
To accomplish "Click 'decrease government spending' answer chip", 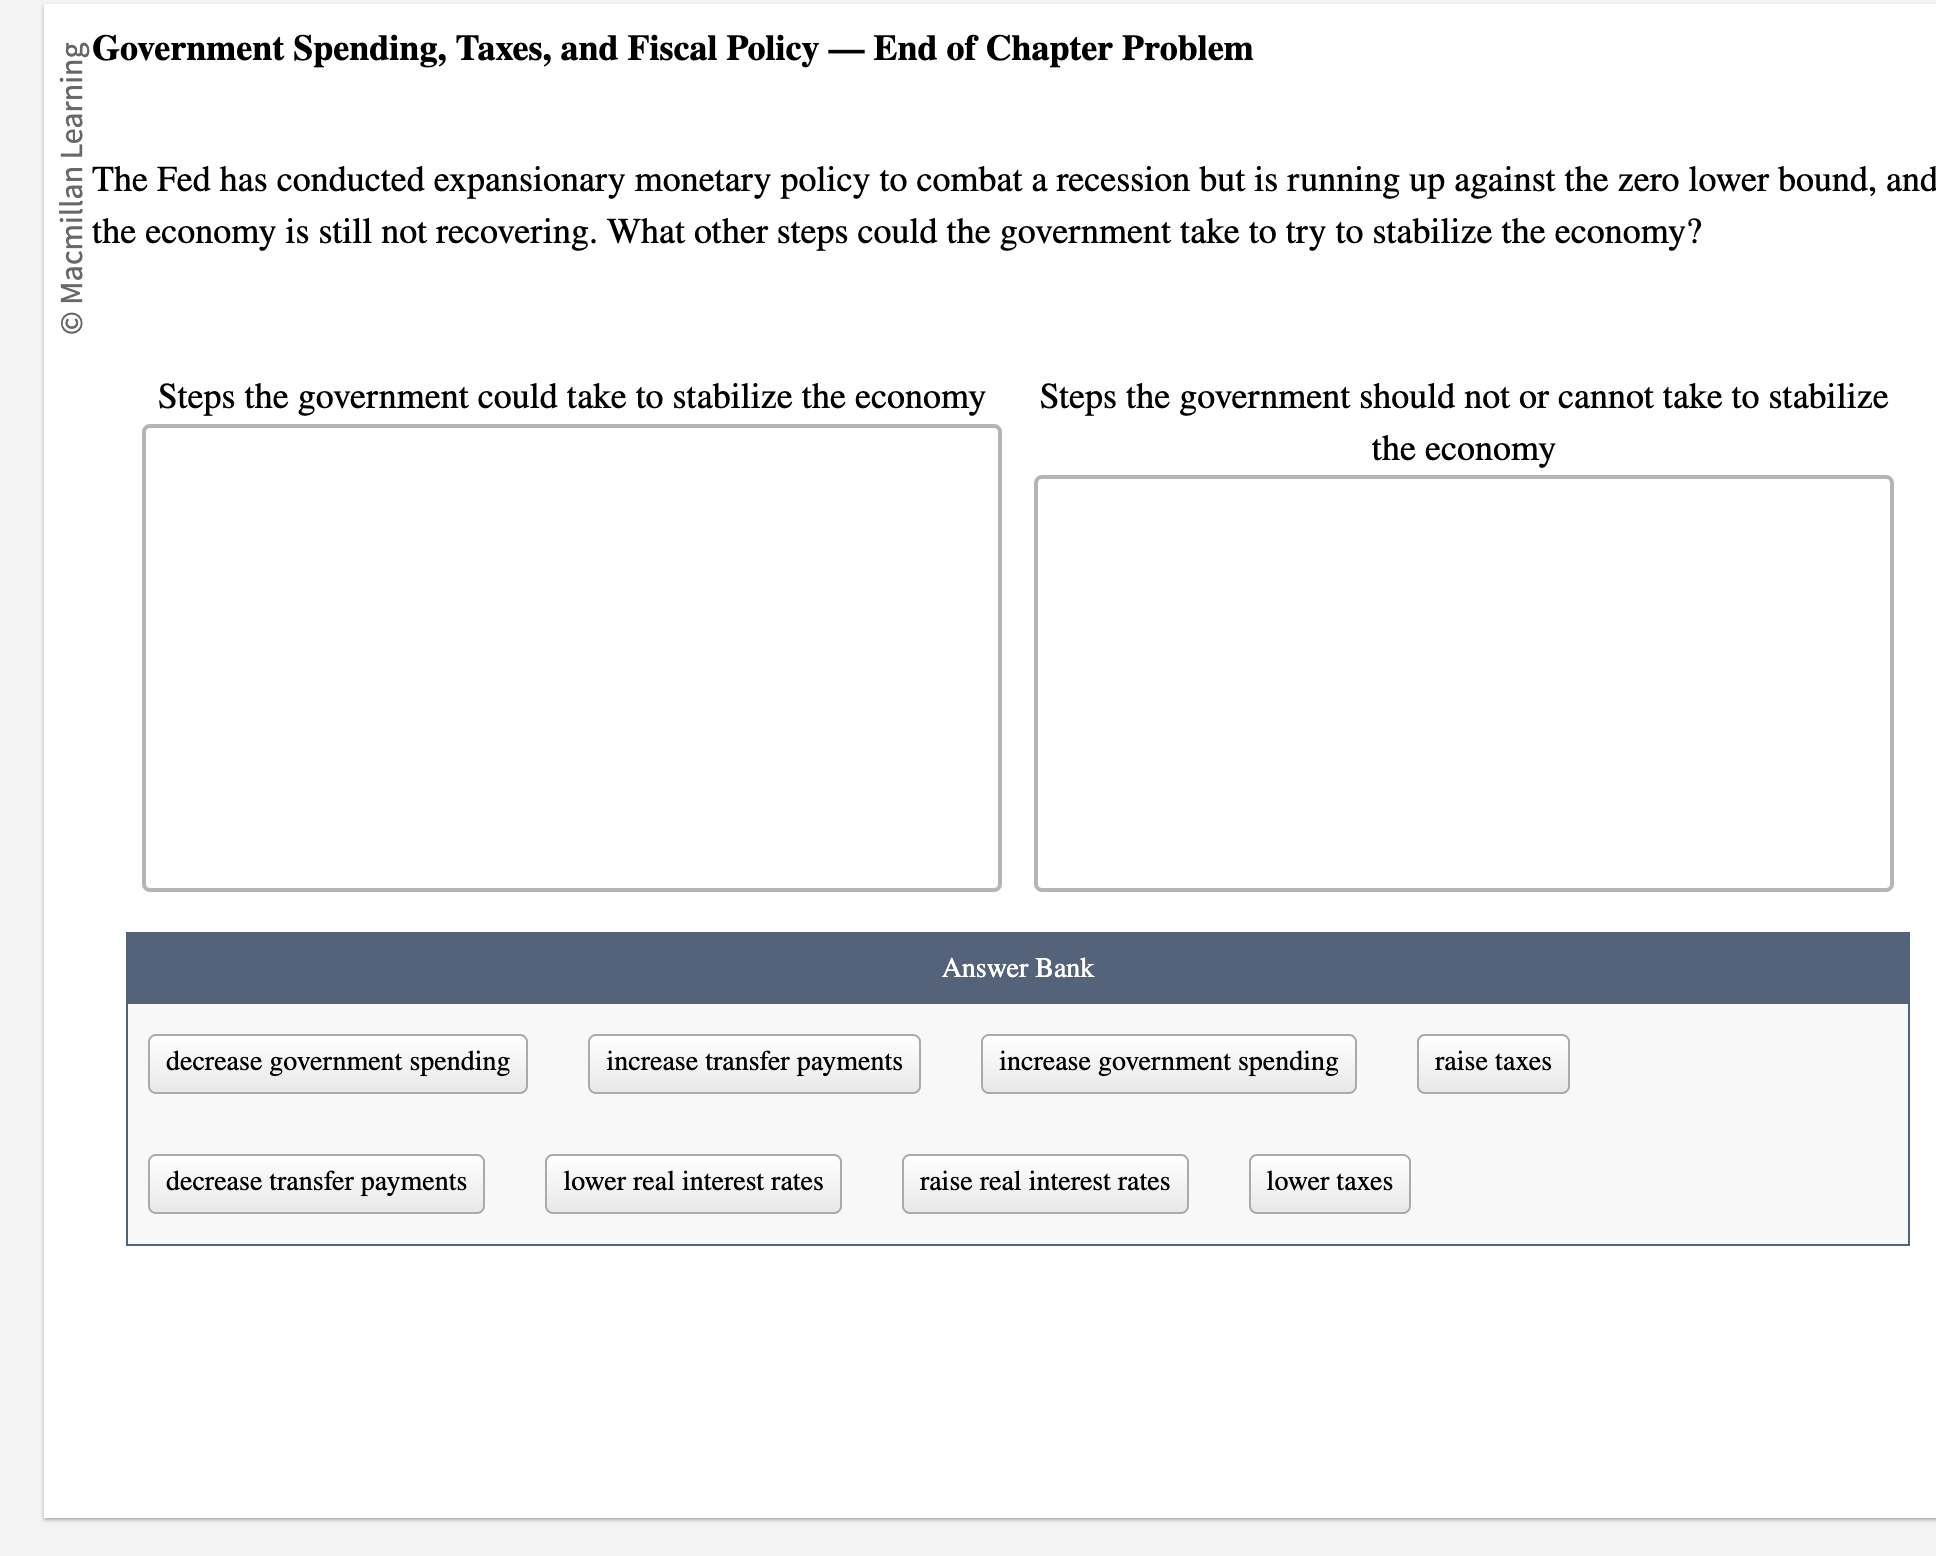I will (337, 1063).
